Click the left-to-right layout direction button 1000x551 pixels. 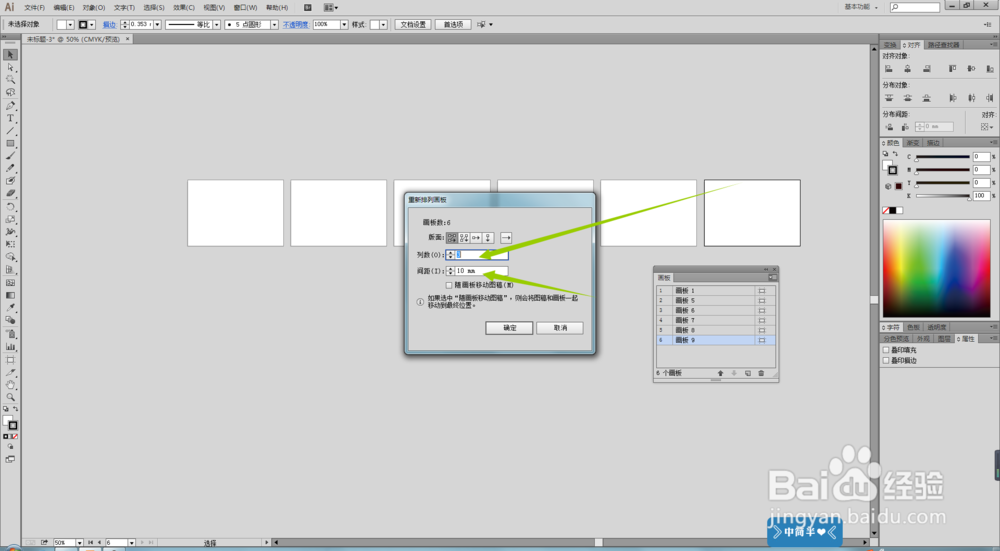tap(506, 237)
